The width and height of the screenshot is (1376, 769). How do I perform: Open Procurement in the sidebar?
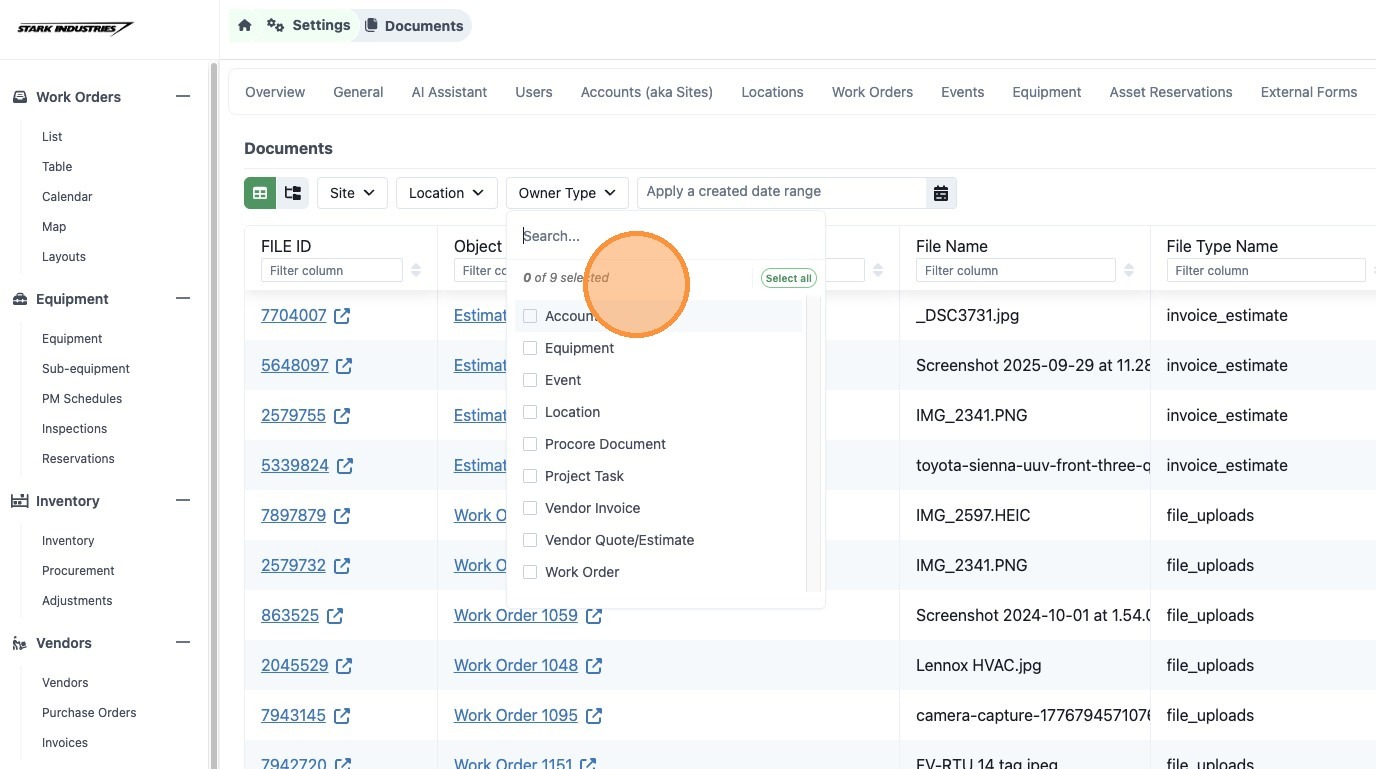[78, 571]
